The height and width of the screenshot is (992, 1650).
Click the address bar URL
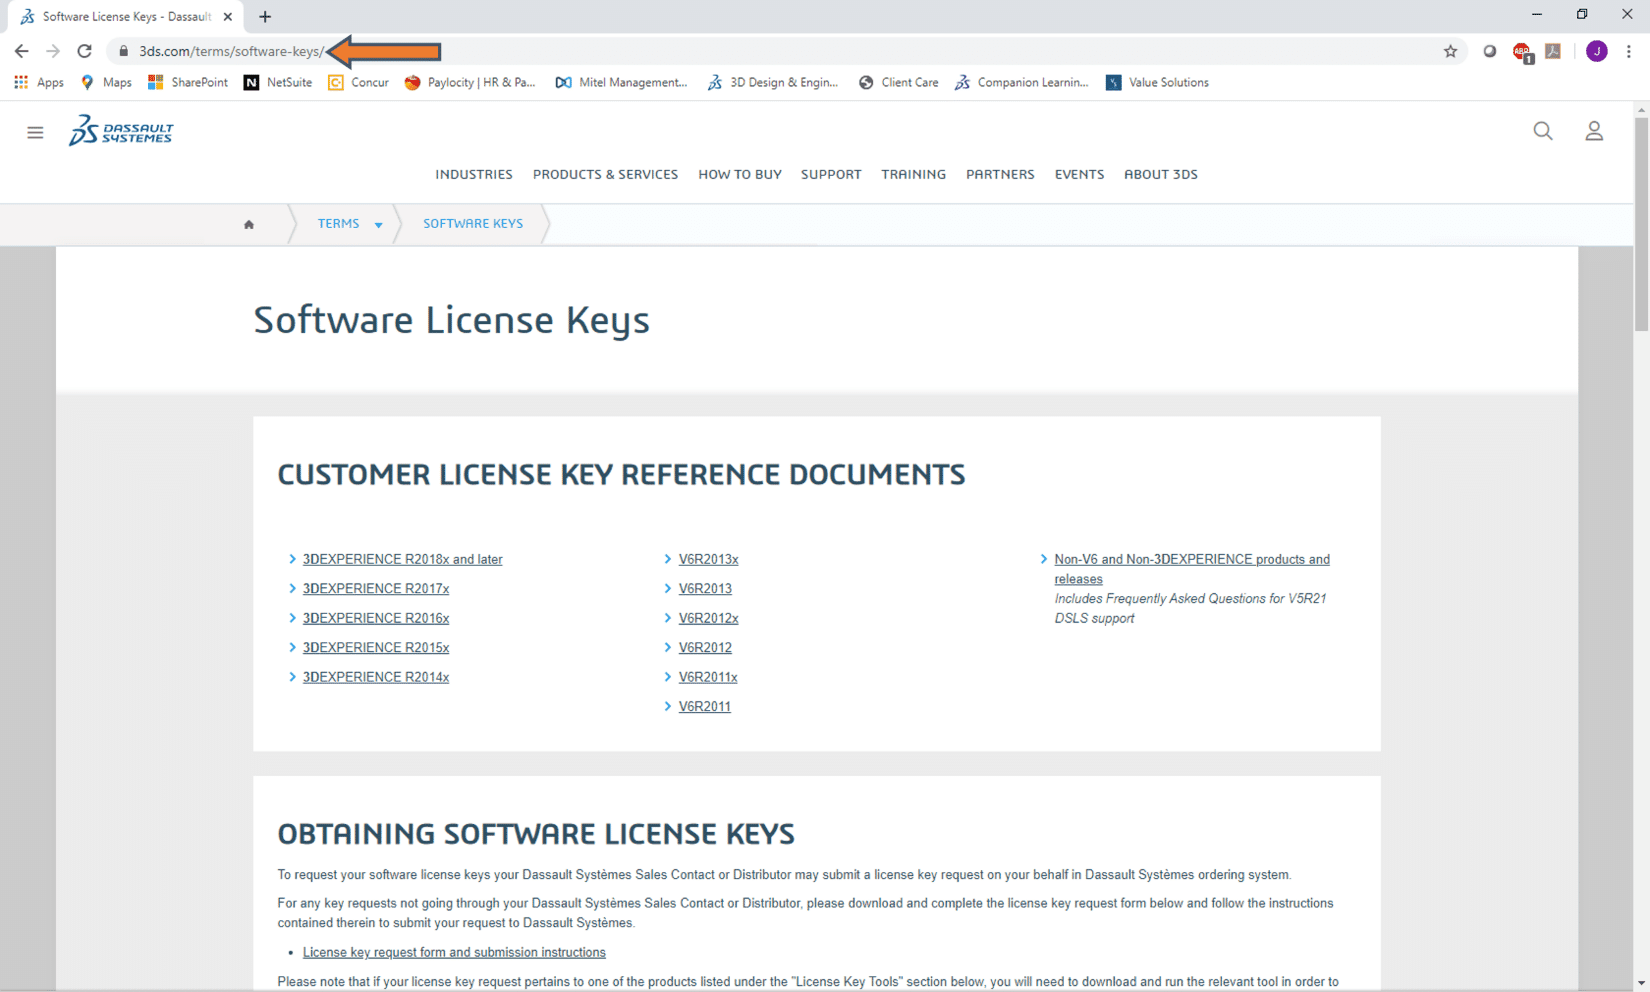tap(231, 51)
